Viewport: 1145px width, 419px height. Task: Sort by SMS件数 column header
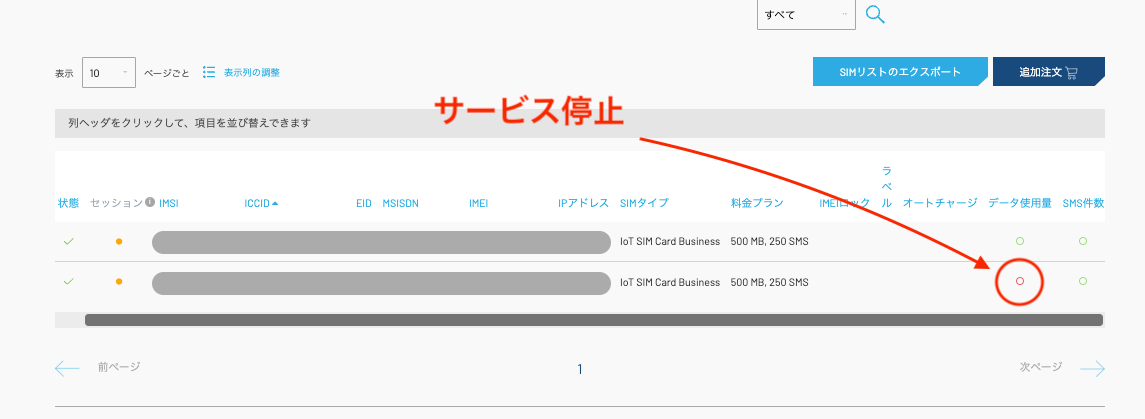pos(1083,203)
